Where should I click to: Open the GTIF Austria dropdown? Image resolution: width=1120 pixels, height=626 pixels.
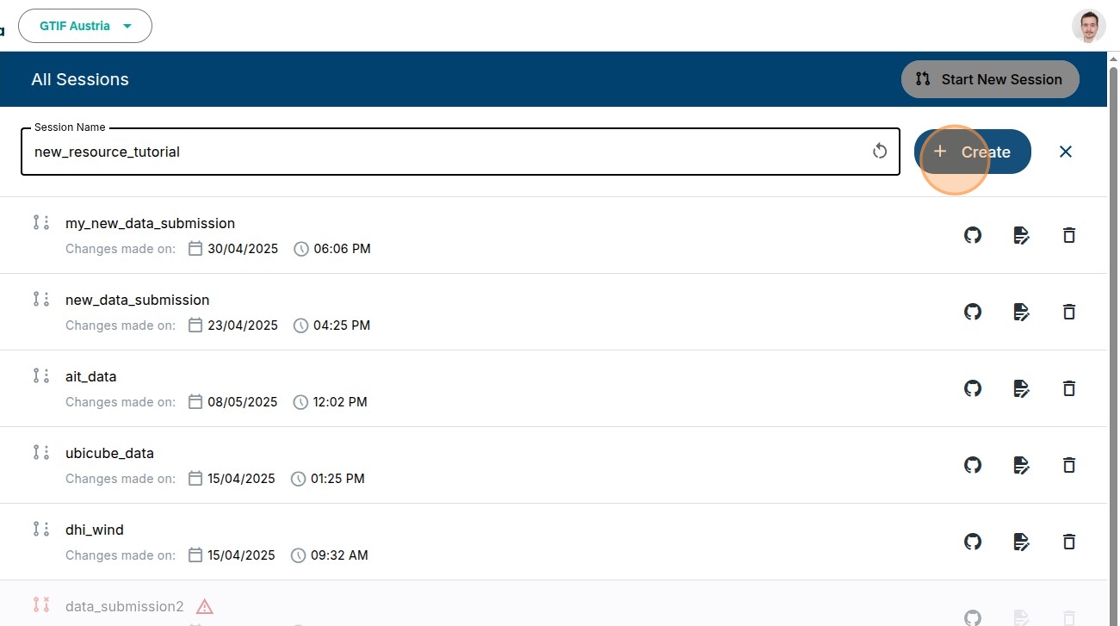point(86,26)
